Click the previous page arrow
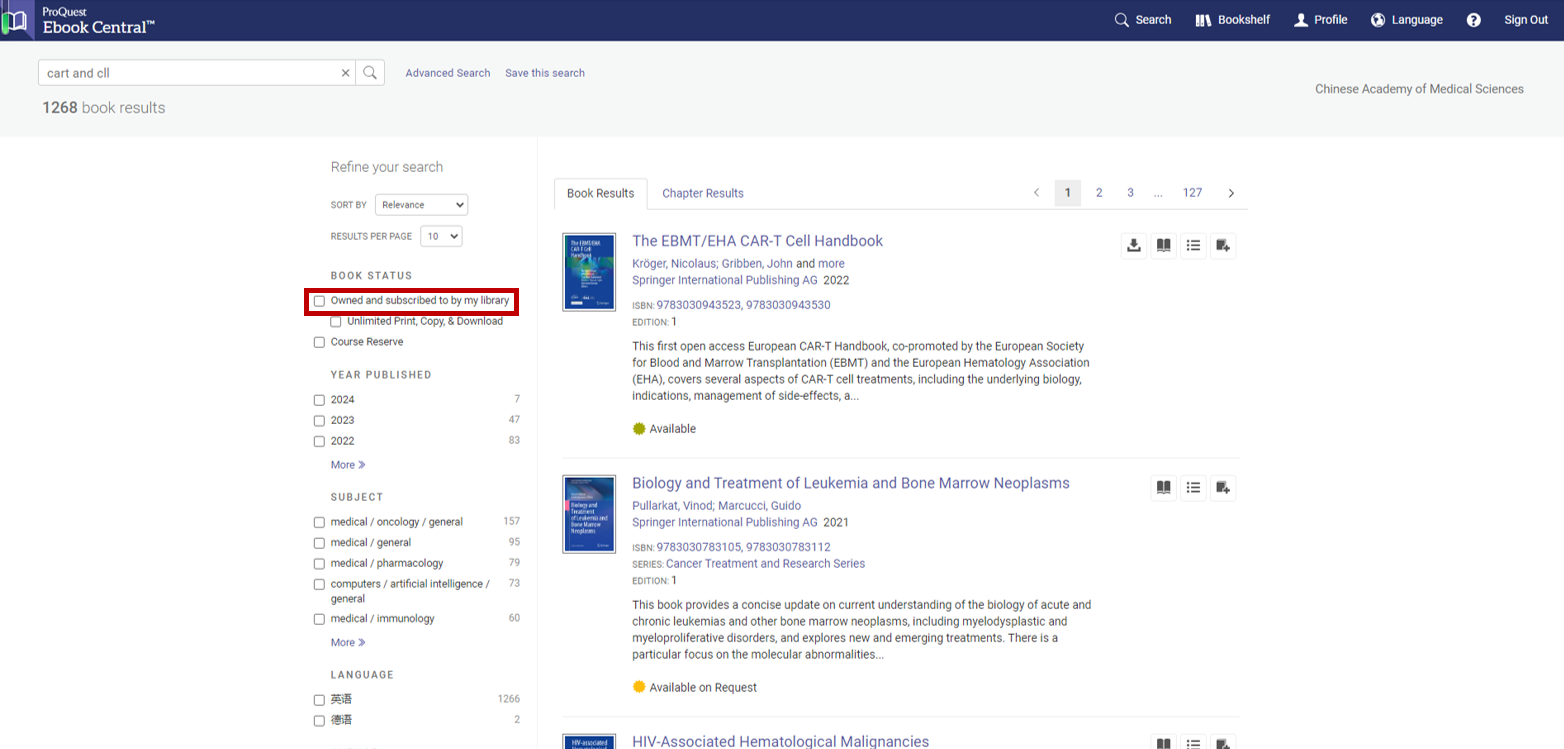 [1036, 193]
